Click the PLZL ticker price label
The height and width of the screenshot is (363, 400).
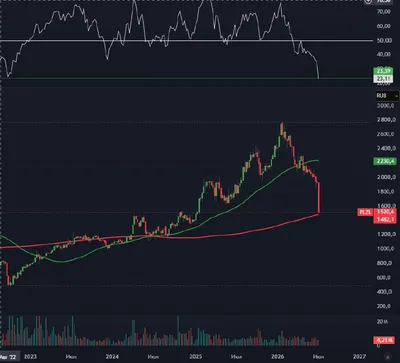click(x=365, y=212)
